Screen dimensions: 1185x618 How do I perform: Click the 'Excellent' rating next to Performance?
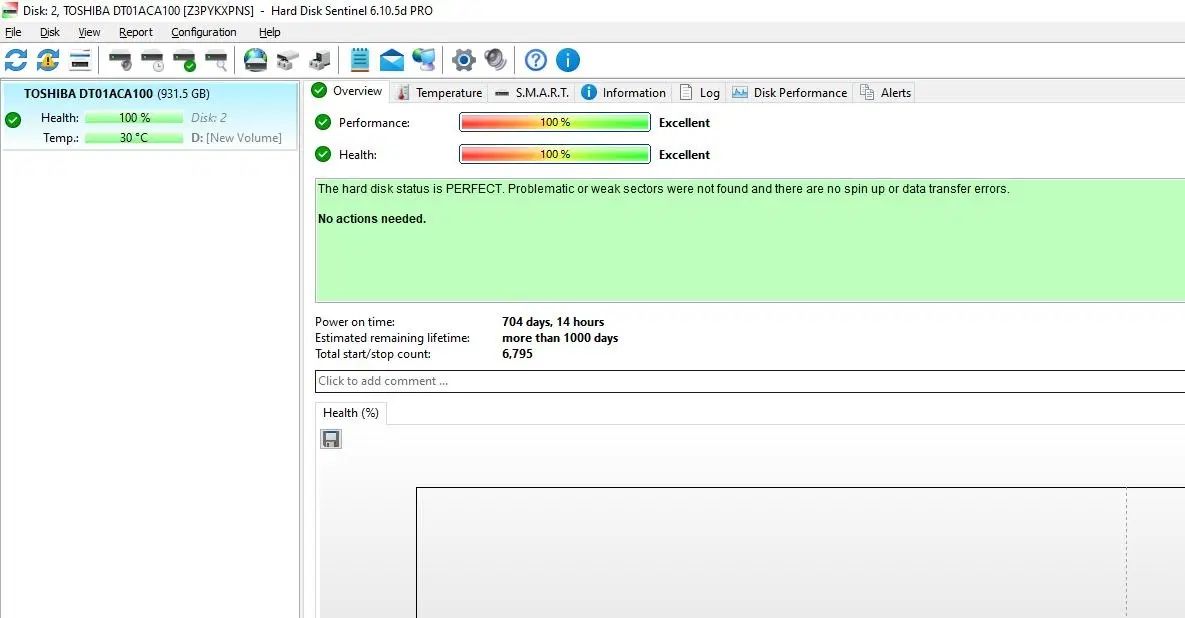tap(685, 122)
